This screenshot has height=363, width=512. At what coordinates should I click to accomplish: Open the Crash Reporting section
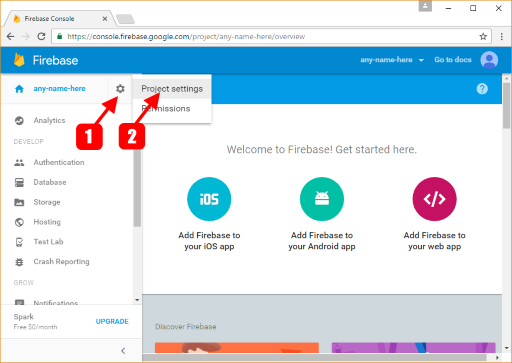[x=61, y=262]
